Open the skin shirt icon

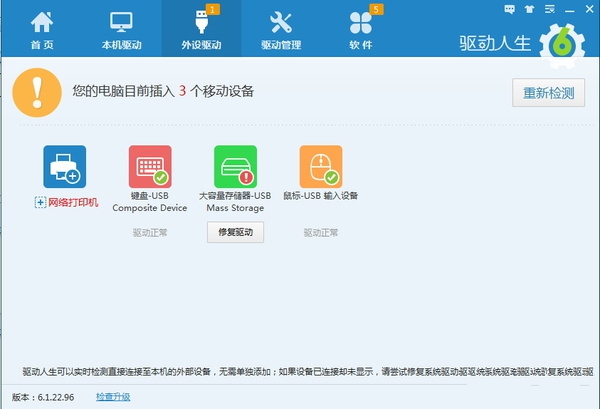point(530,9)
